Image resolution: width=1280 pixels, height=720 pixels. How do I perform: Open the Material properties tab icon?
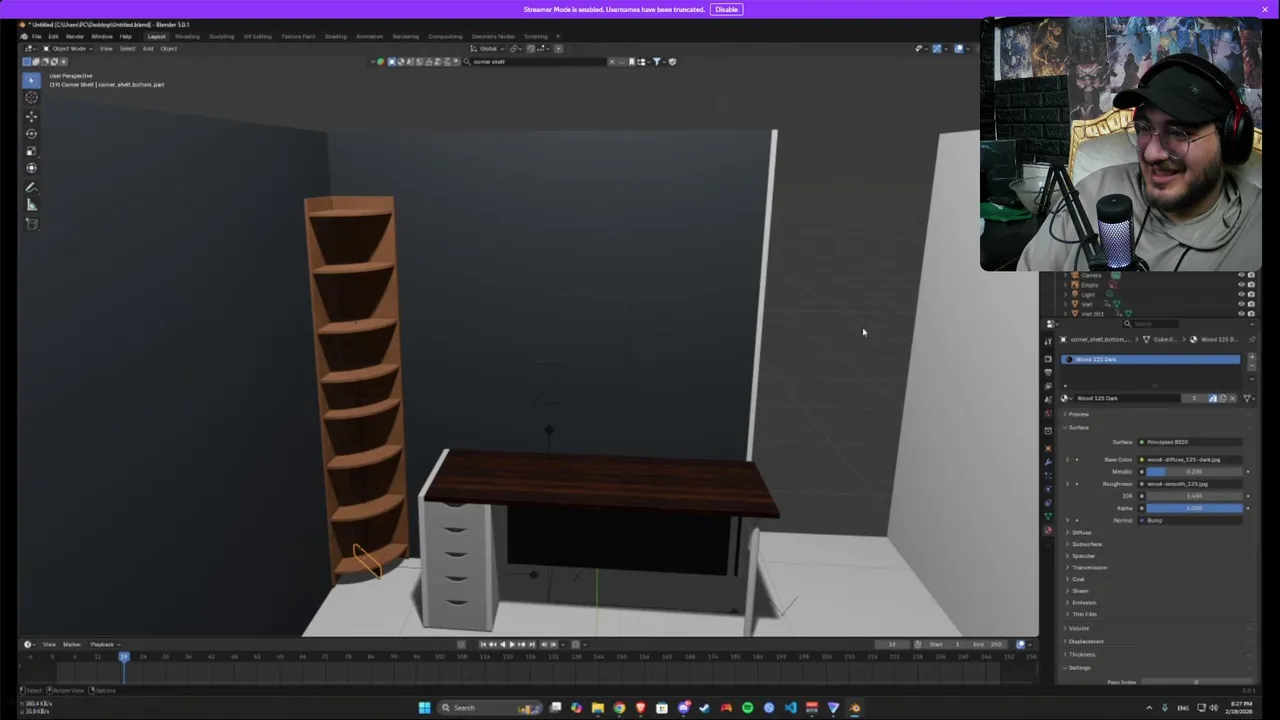1048,530
